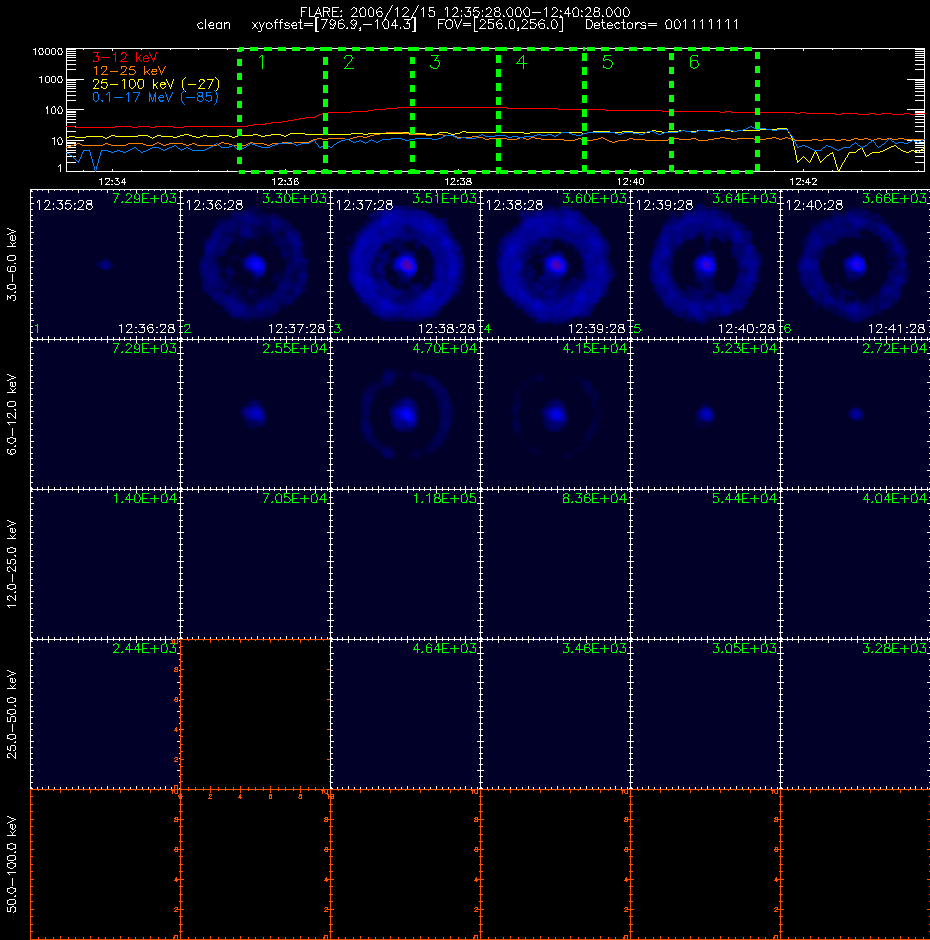Screen dimensions: 930x940
Task: Open the 3.0-6.0 keV image with peak 3.66E+03
Action: tap(855, 264)
